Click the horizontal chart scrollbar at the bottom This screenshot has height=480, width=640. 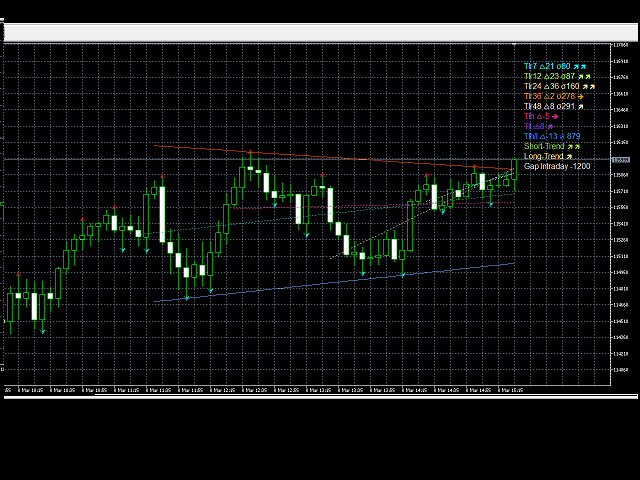(320, 396)
